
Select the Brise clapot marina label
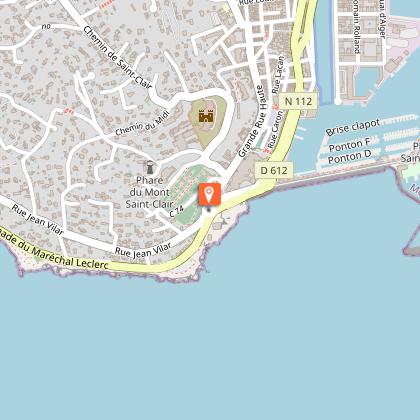[353, 127]
